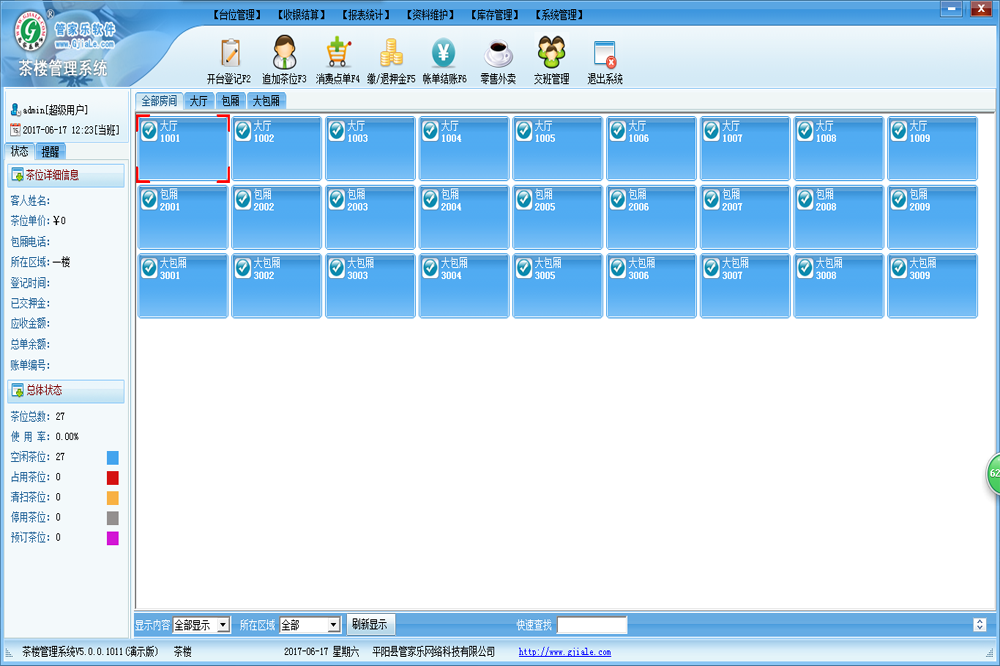The height and width of the screenshot is (666, 1000).
Task: Click the 总体状态 panel header
Action: tap(66, 390)
